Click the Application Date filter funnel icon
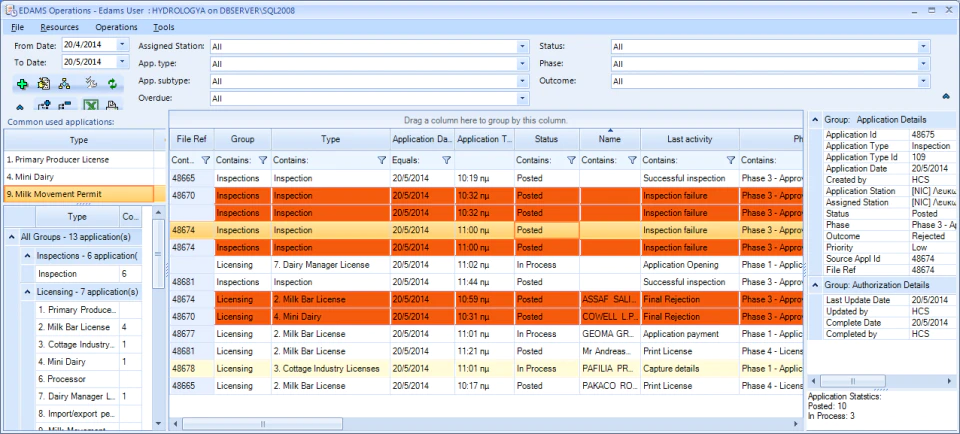Viewport: 960px width, 434px height. [446, 160]
